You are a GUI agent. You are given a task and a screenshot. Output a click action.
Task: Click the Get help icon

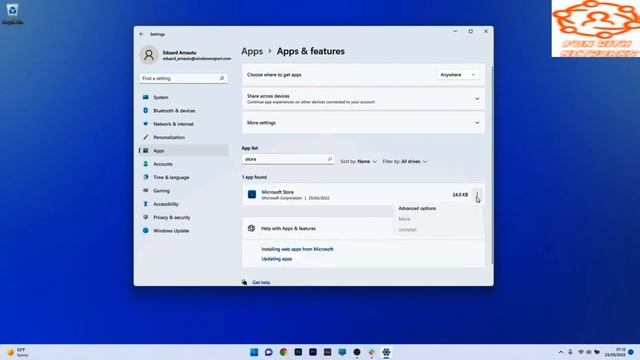[244, 282]
